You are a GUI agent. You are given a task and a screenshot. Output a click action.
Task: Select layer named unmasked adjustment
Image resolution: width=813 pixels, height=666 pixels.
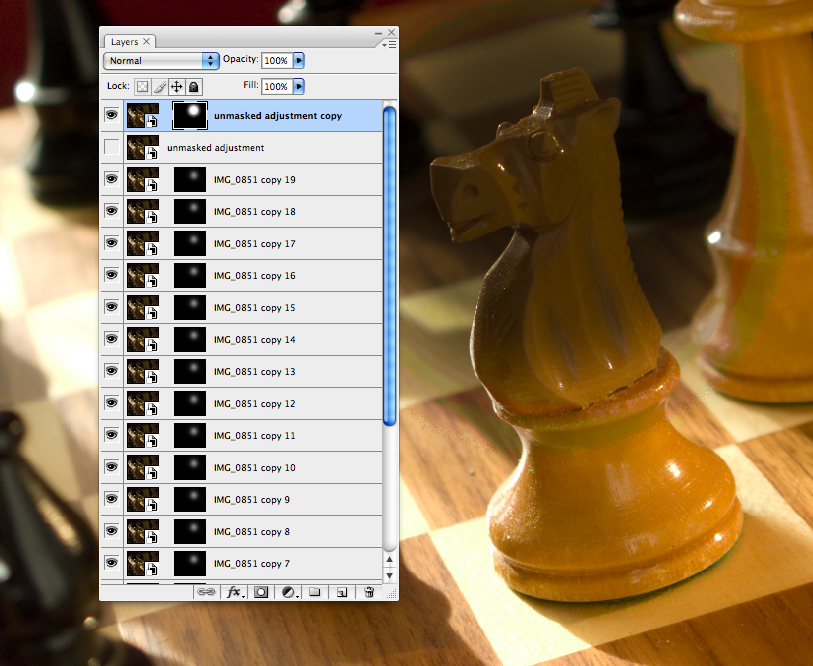pos(215,148)
